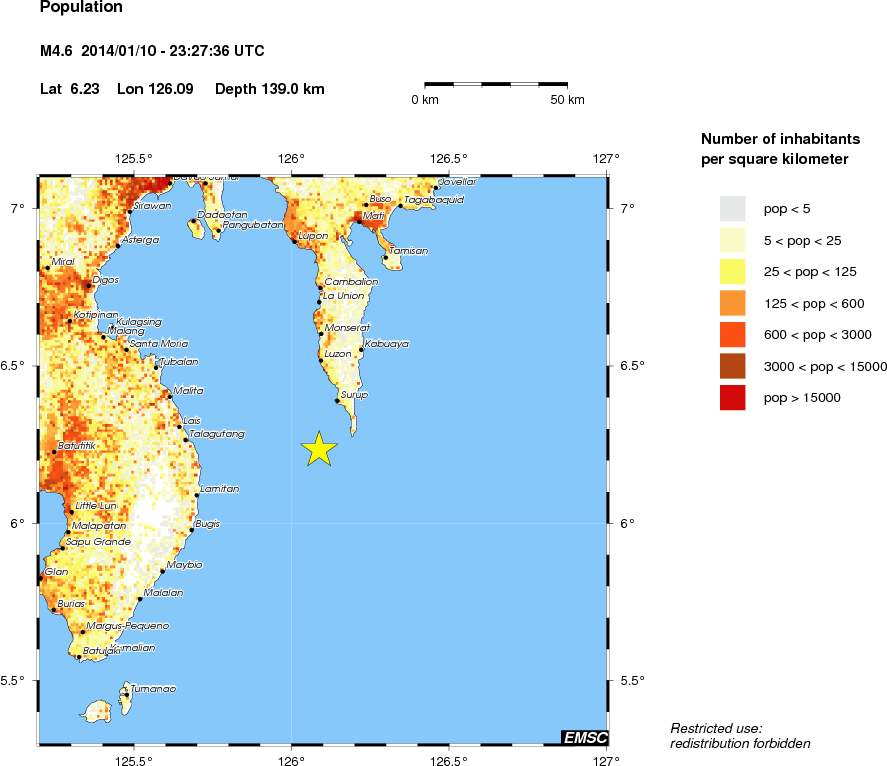The image size is (887, 766).
Task: Select the Maybio coastal town marker
Action: coord(162,571)
